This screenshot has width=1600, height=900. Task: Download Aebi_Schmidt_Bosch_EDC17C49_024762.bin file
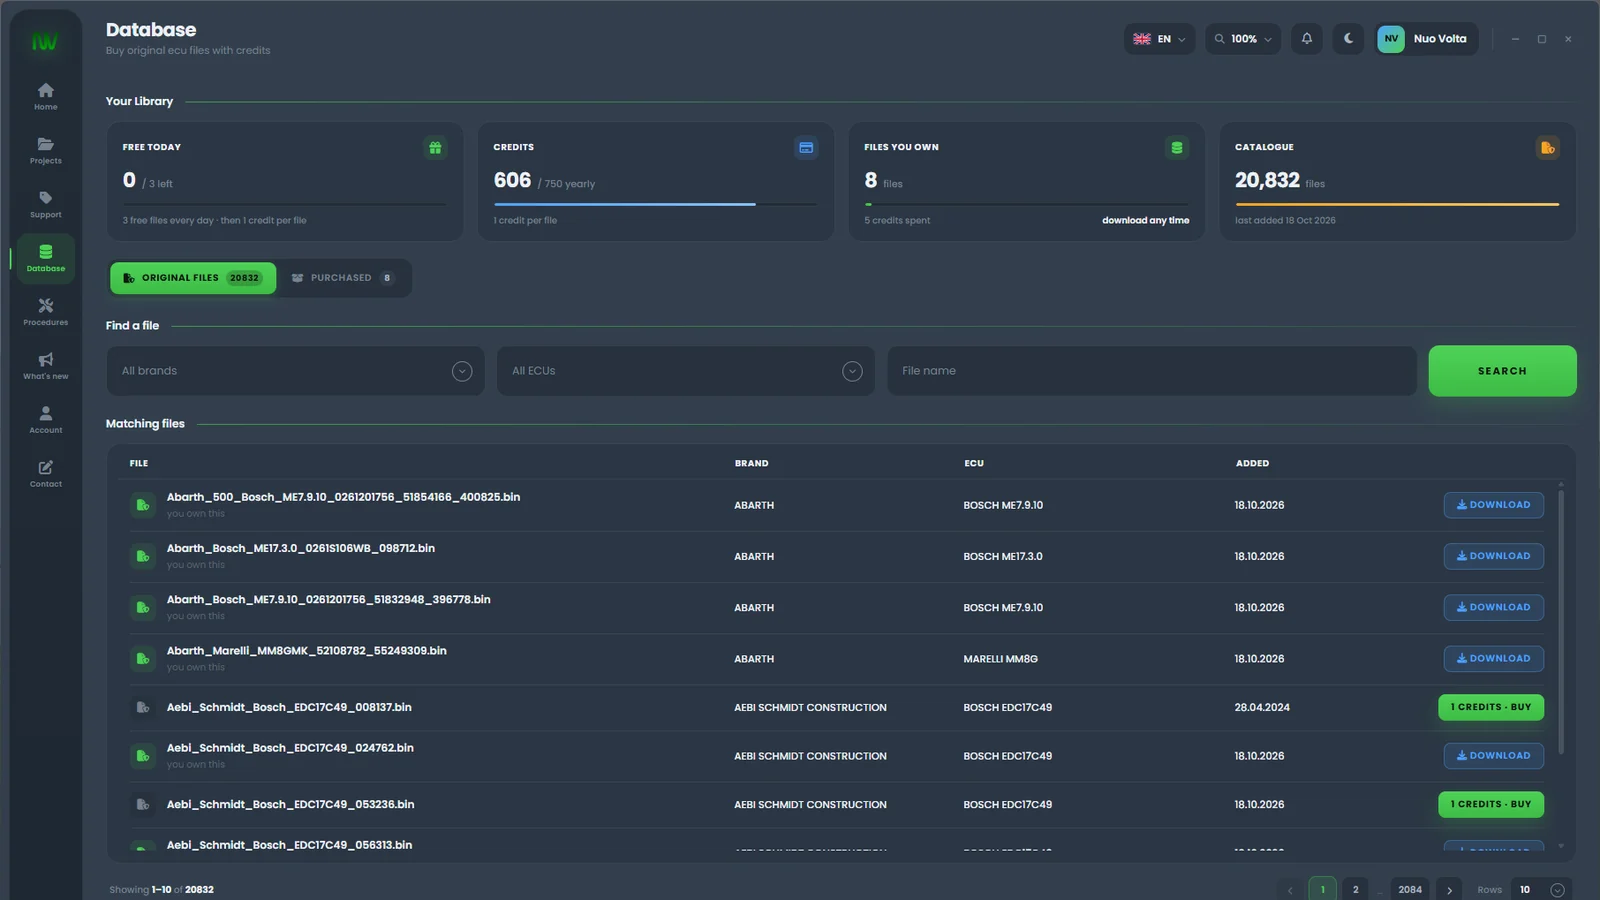click(x=1493, y=756)
